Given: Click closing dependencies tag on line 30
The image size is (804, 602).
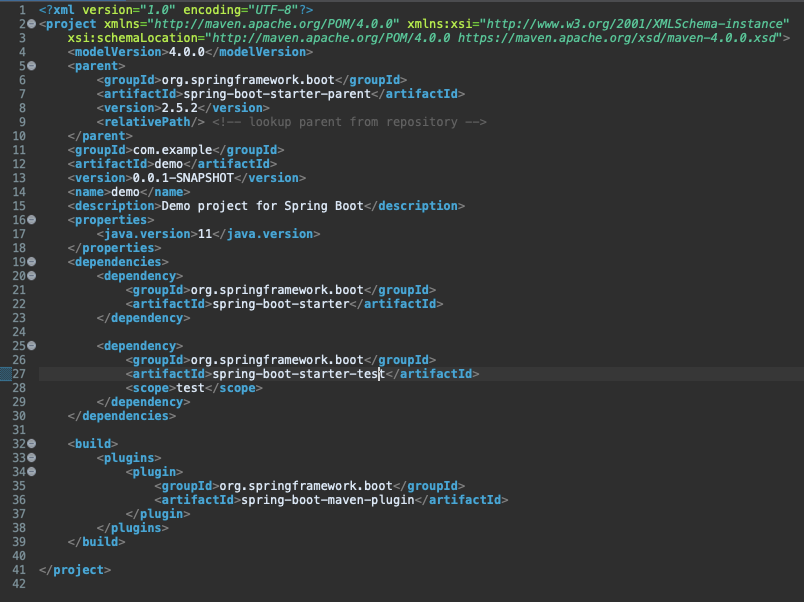Looking at the screenshot, I should [x=122, y=416].
